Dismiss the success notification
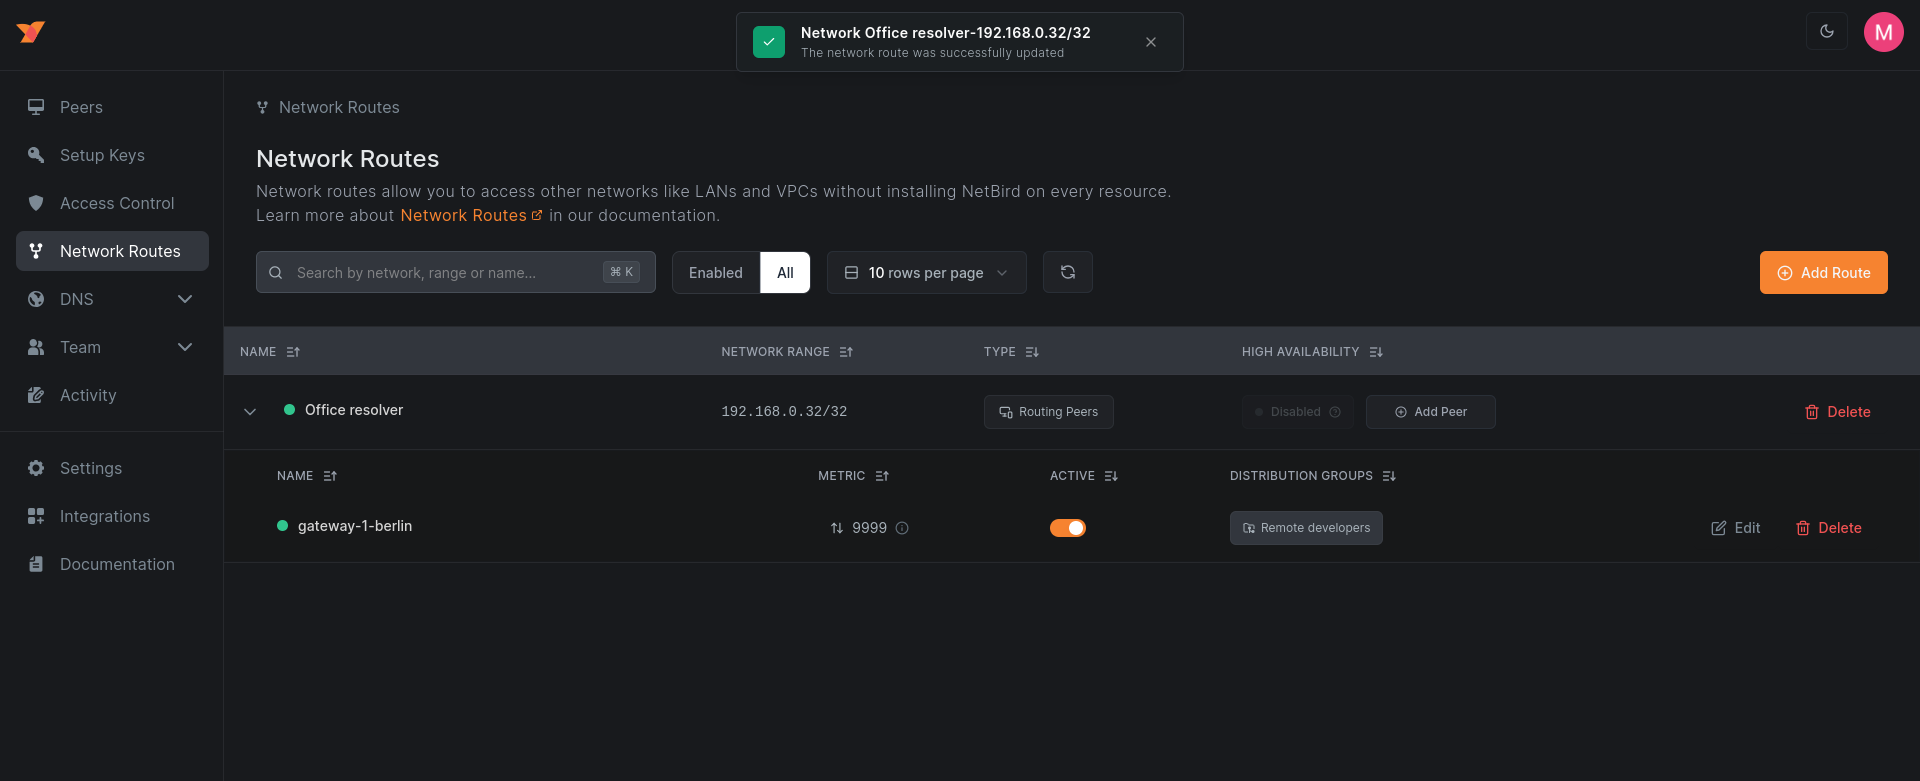 [1151, 42]
